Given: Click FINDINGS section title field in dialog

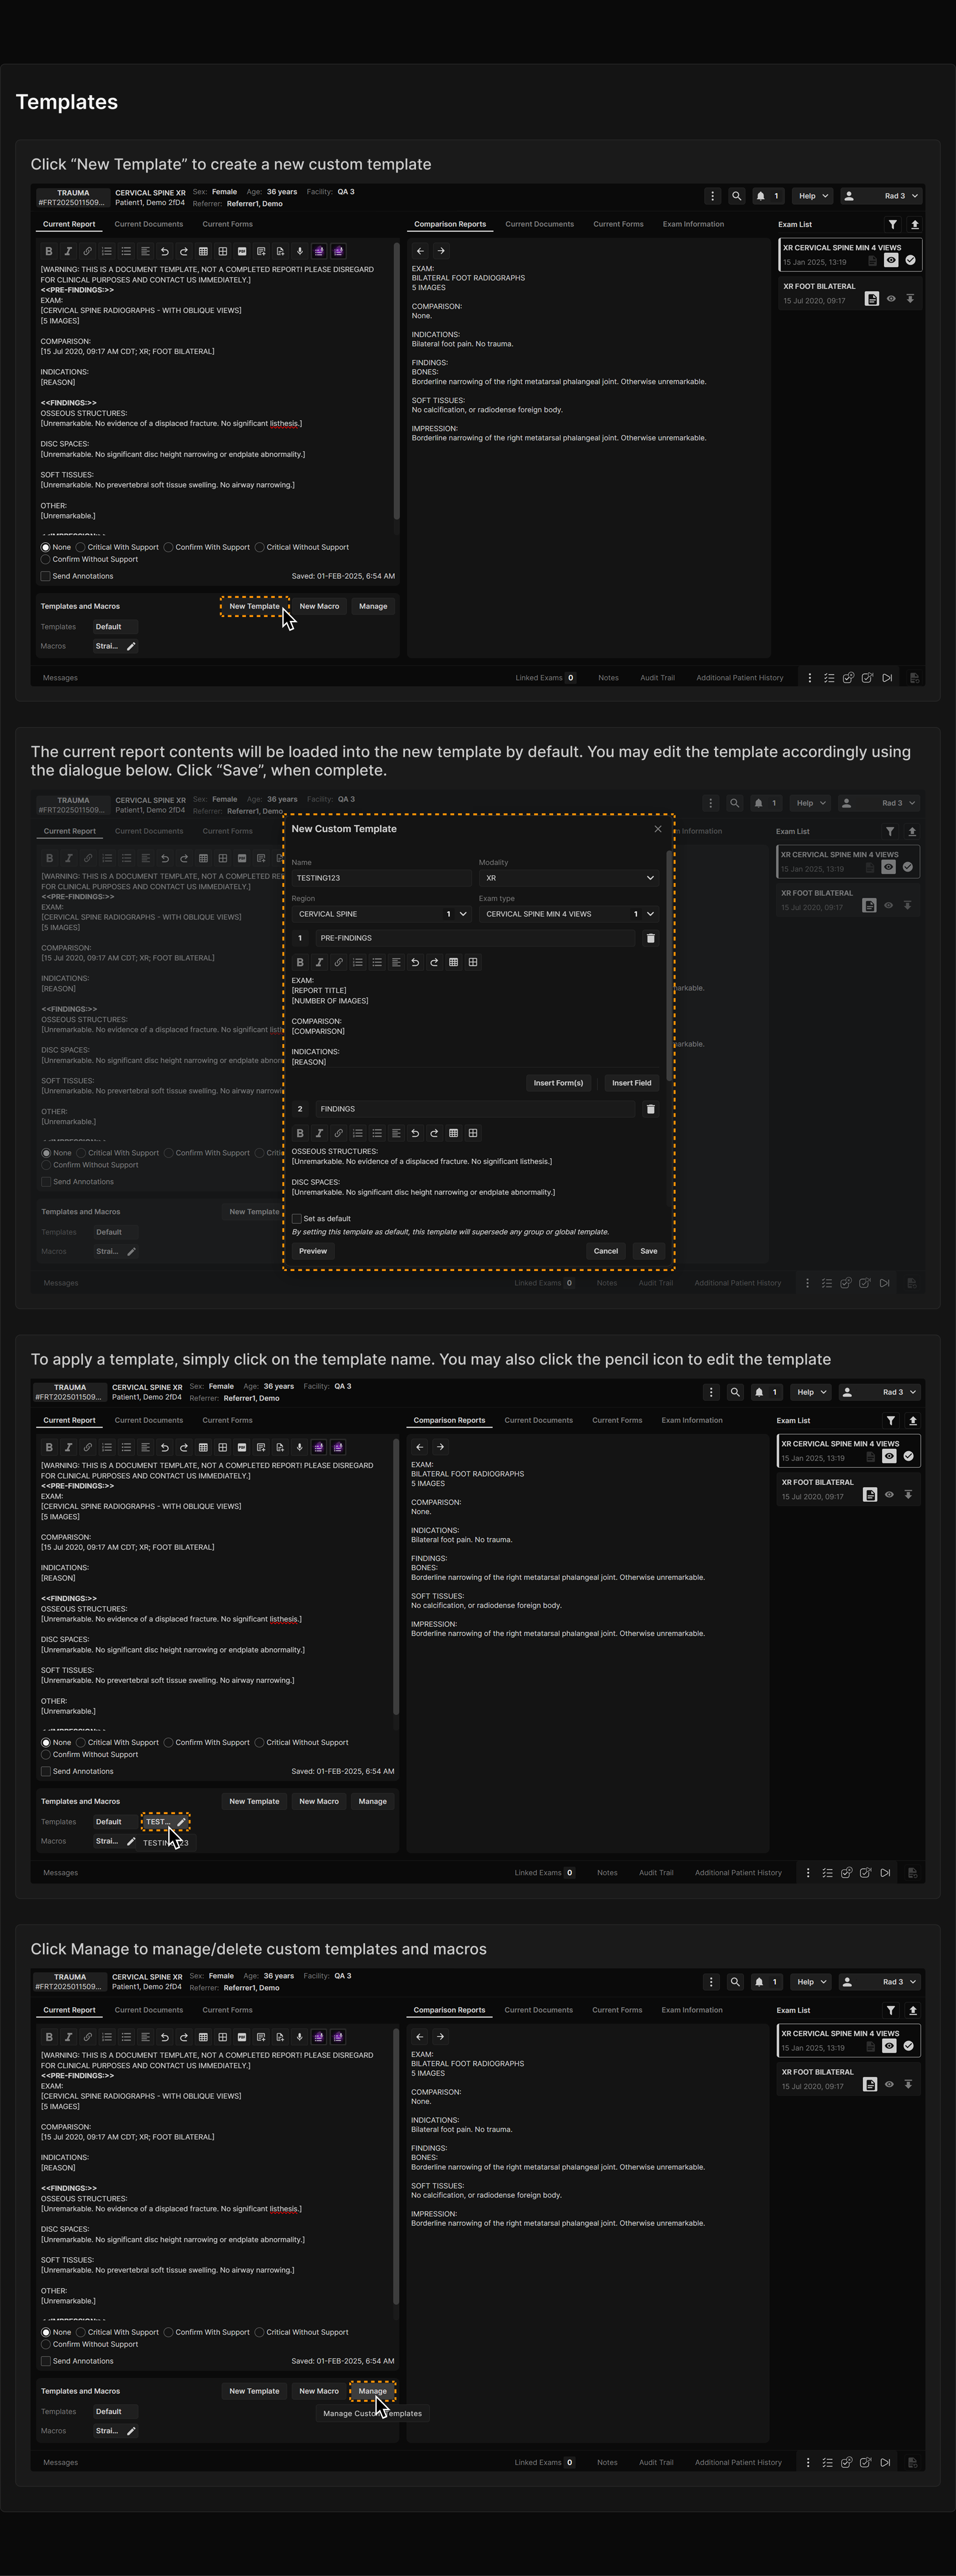Looking at the screenshot, I should [475, 1109].
